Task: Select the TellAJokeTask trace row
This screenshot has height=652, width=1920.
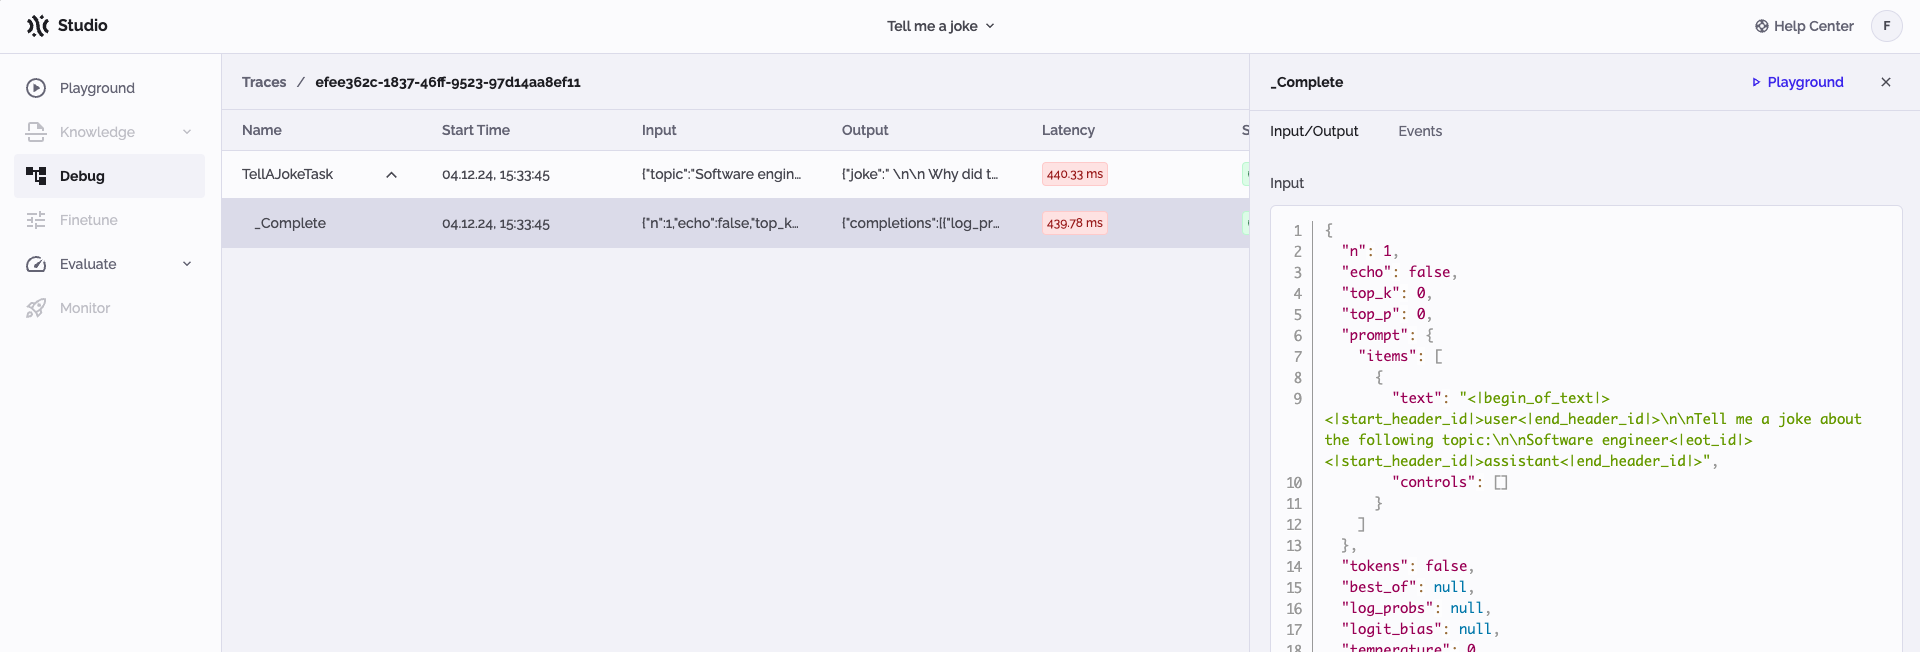Action: pos(735,175)
